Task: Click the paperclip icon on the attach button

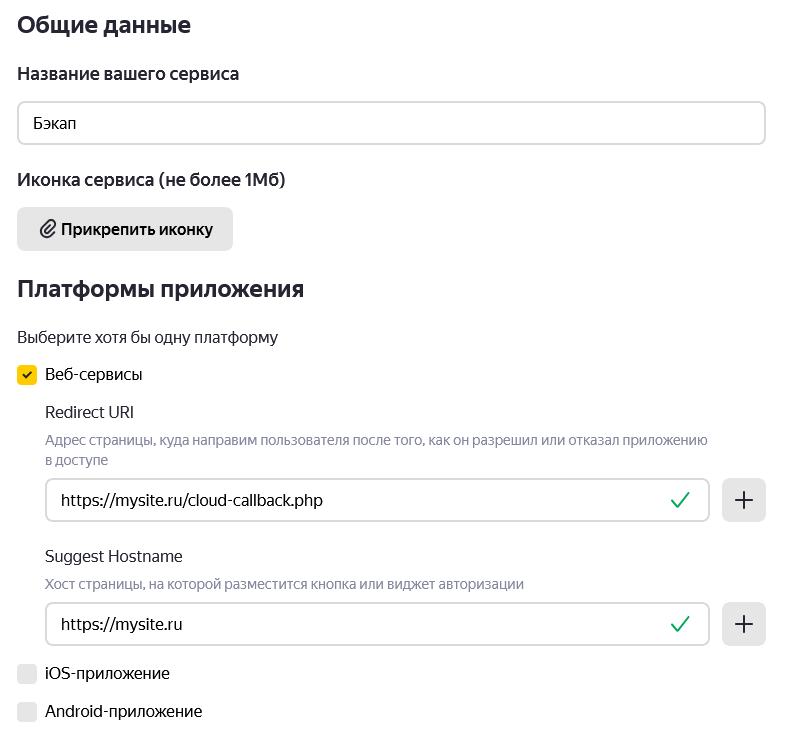Action: tap(47, 229)
